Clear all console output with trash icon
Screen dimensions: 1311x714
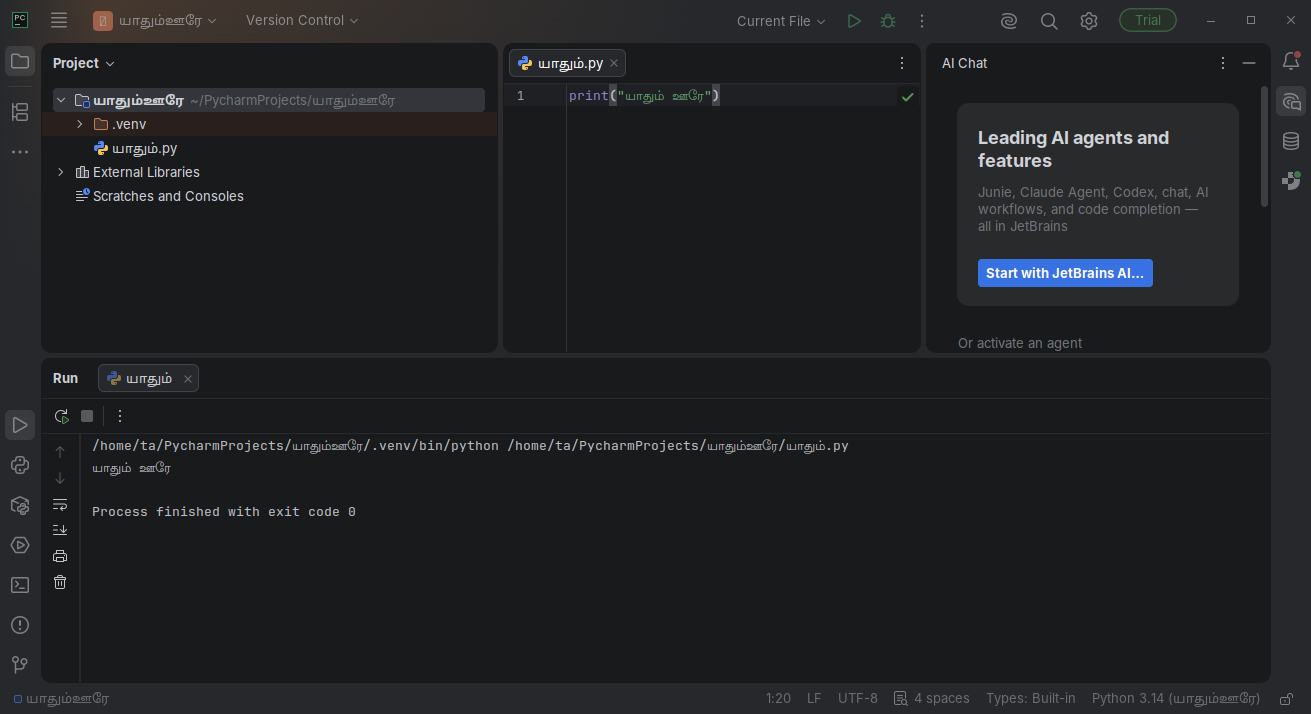point(60,582)
